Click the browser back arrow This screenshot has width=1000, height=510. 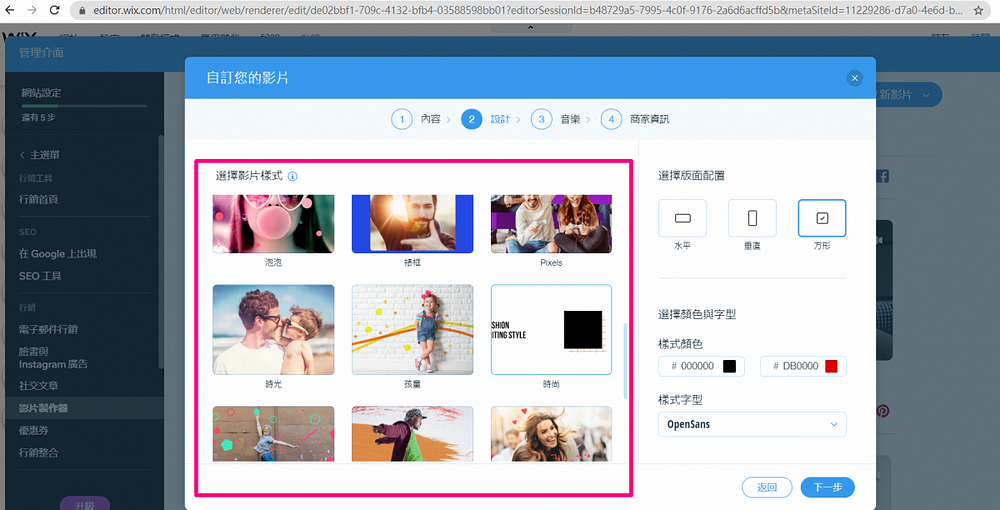[x=10, y=10]
